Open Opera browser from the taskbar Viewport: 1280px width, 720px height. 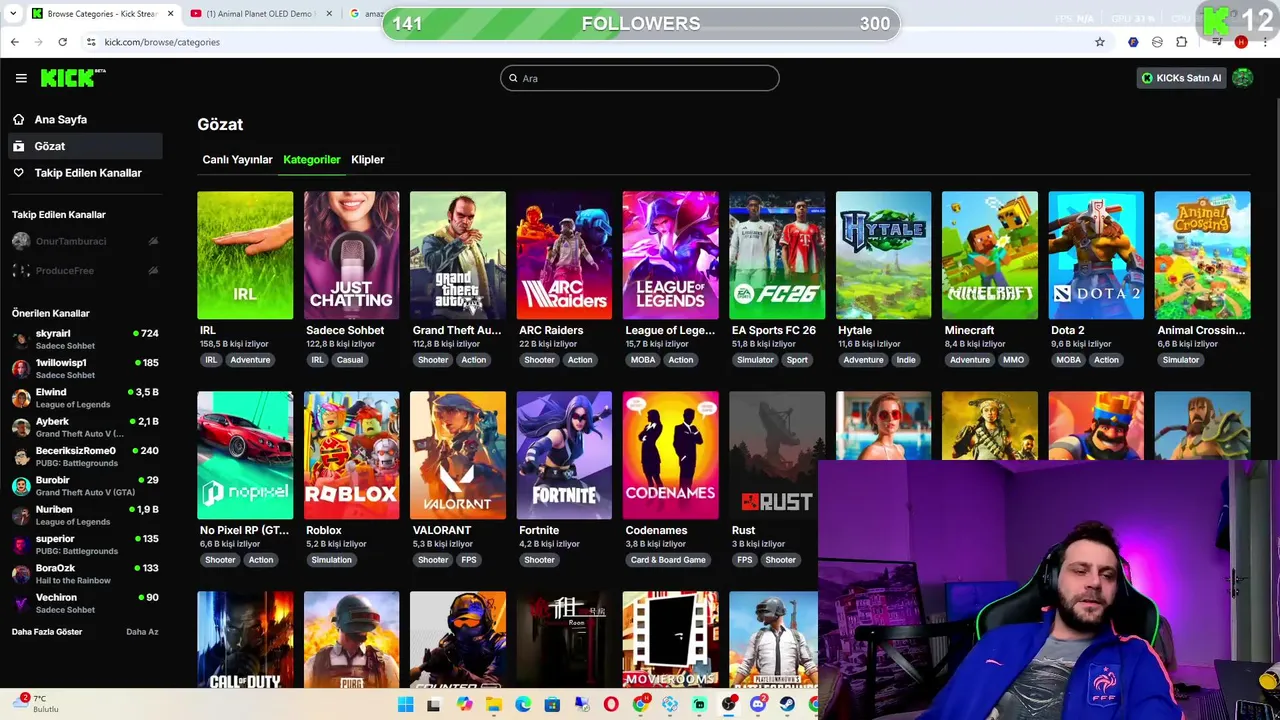click(x=611, y=705)
